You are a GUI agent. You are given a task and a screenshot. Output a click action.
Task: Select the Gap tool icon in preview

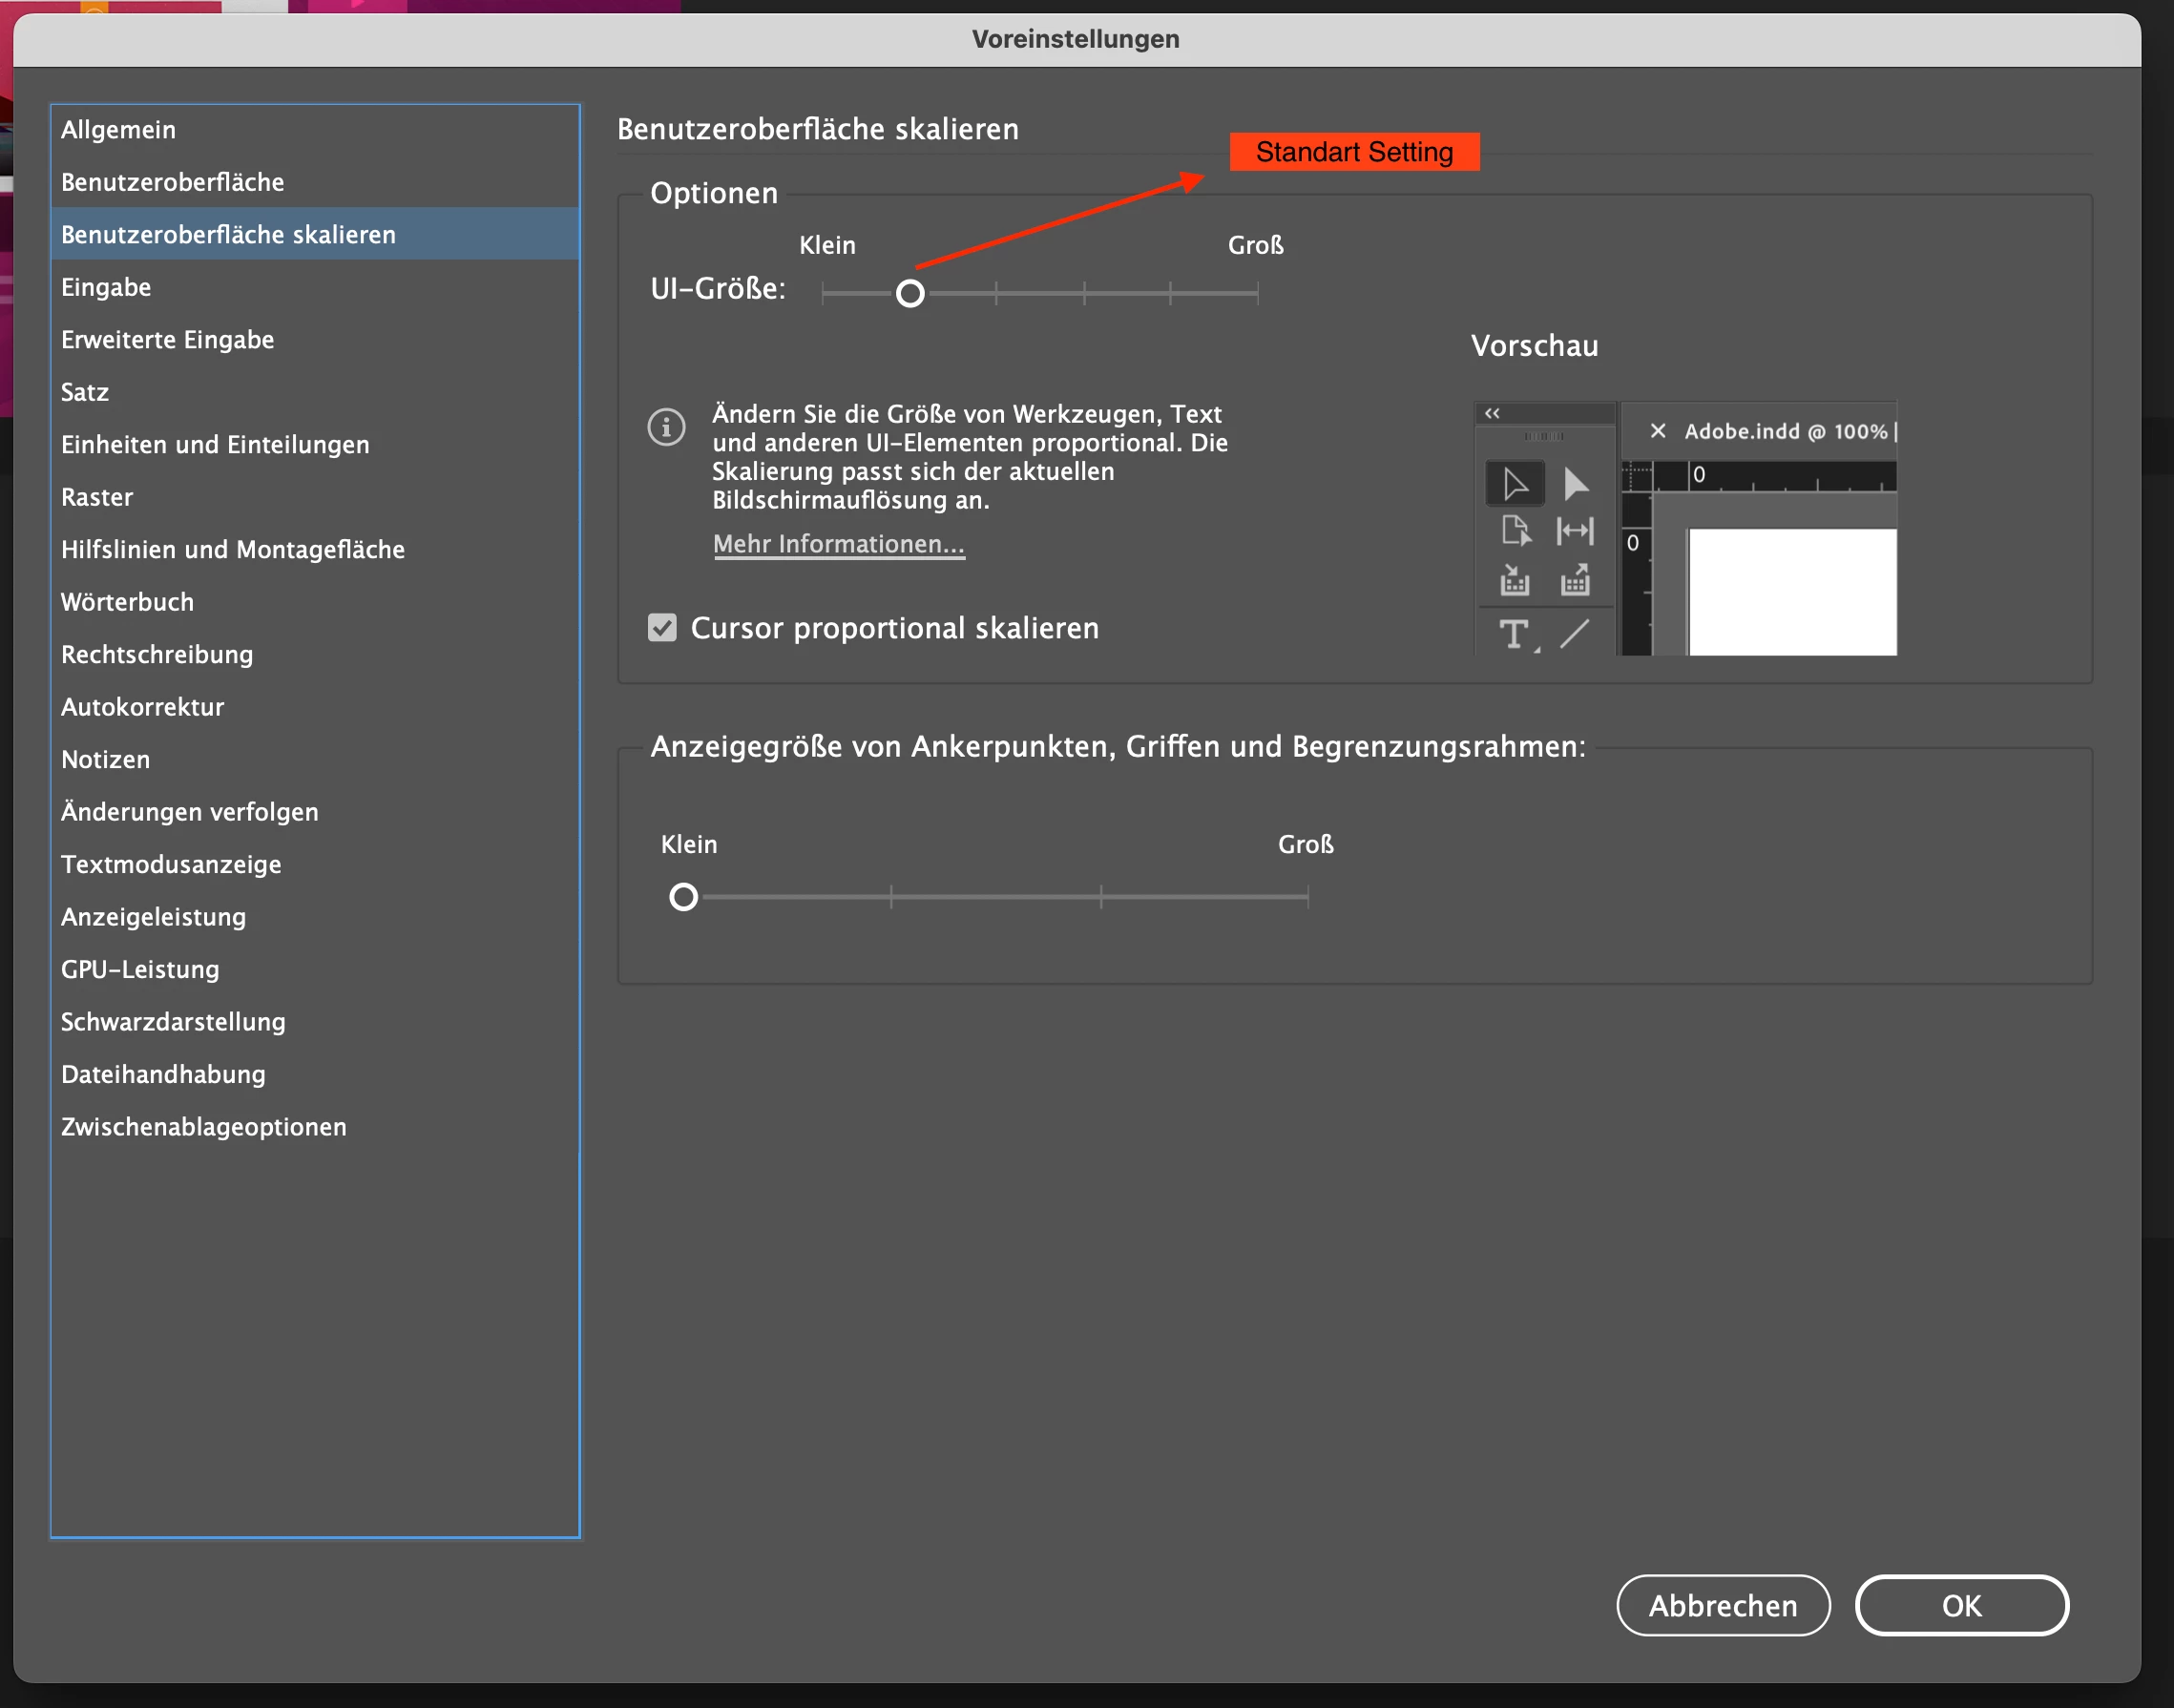[1575, 531]
